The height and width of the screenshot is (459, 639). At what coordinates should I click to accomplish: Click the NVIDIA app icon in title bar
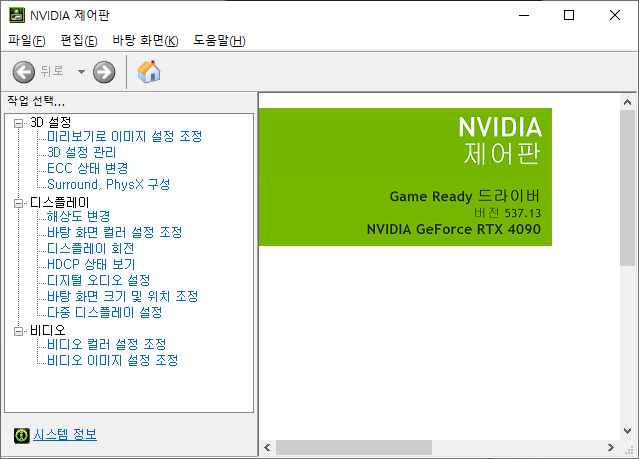tap(17, 15)
